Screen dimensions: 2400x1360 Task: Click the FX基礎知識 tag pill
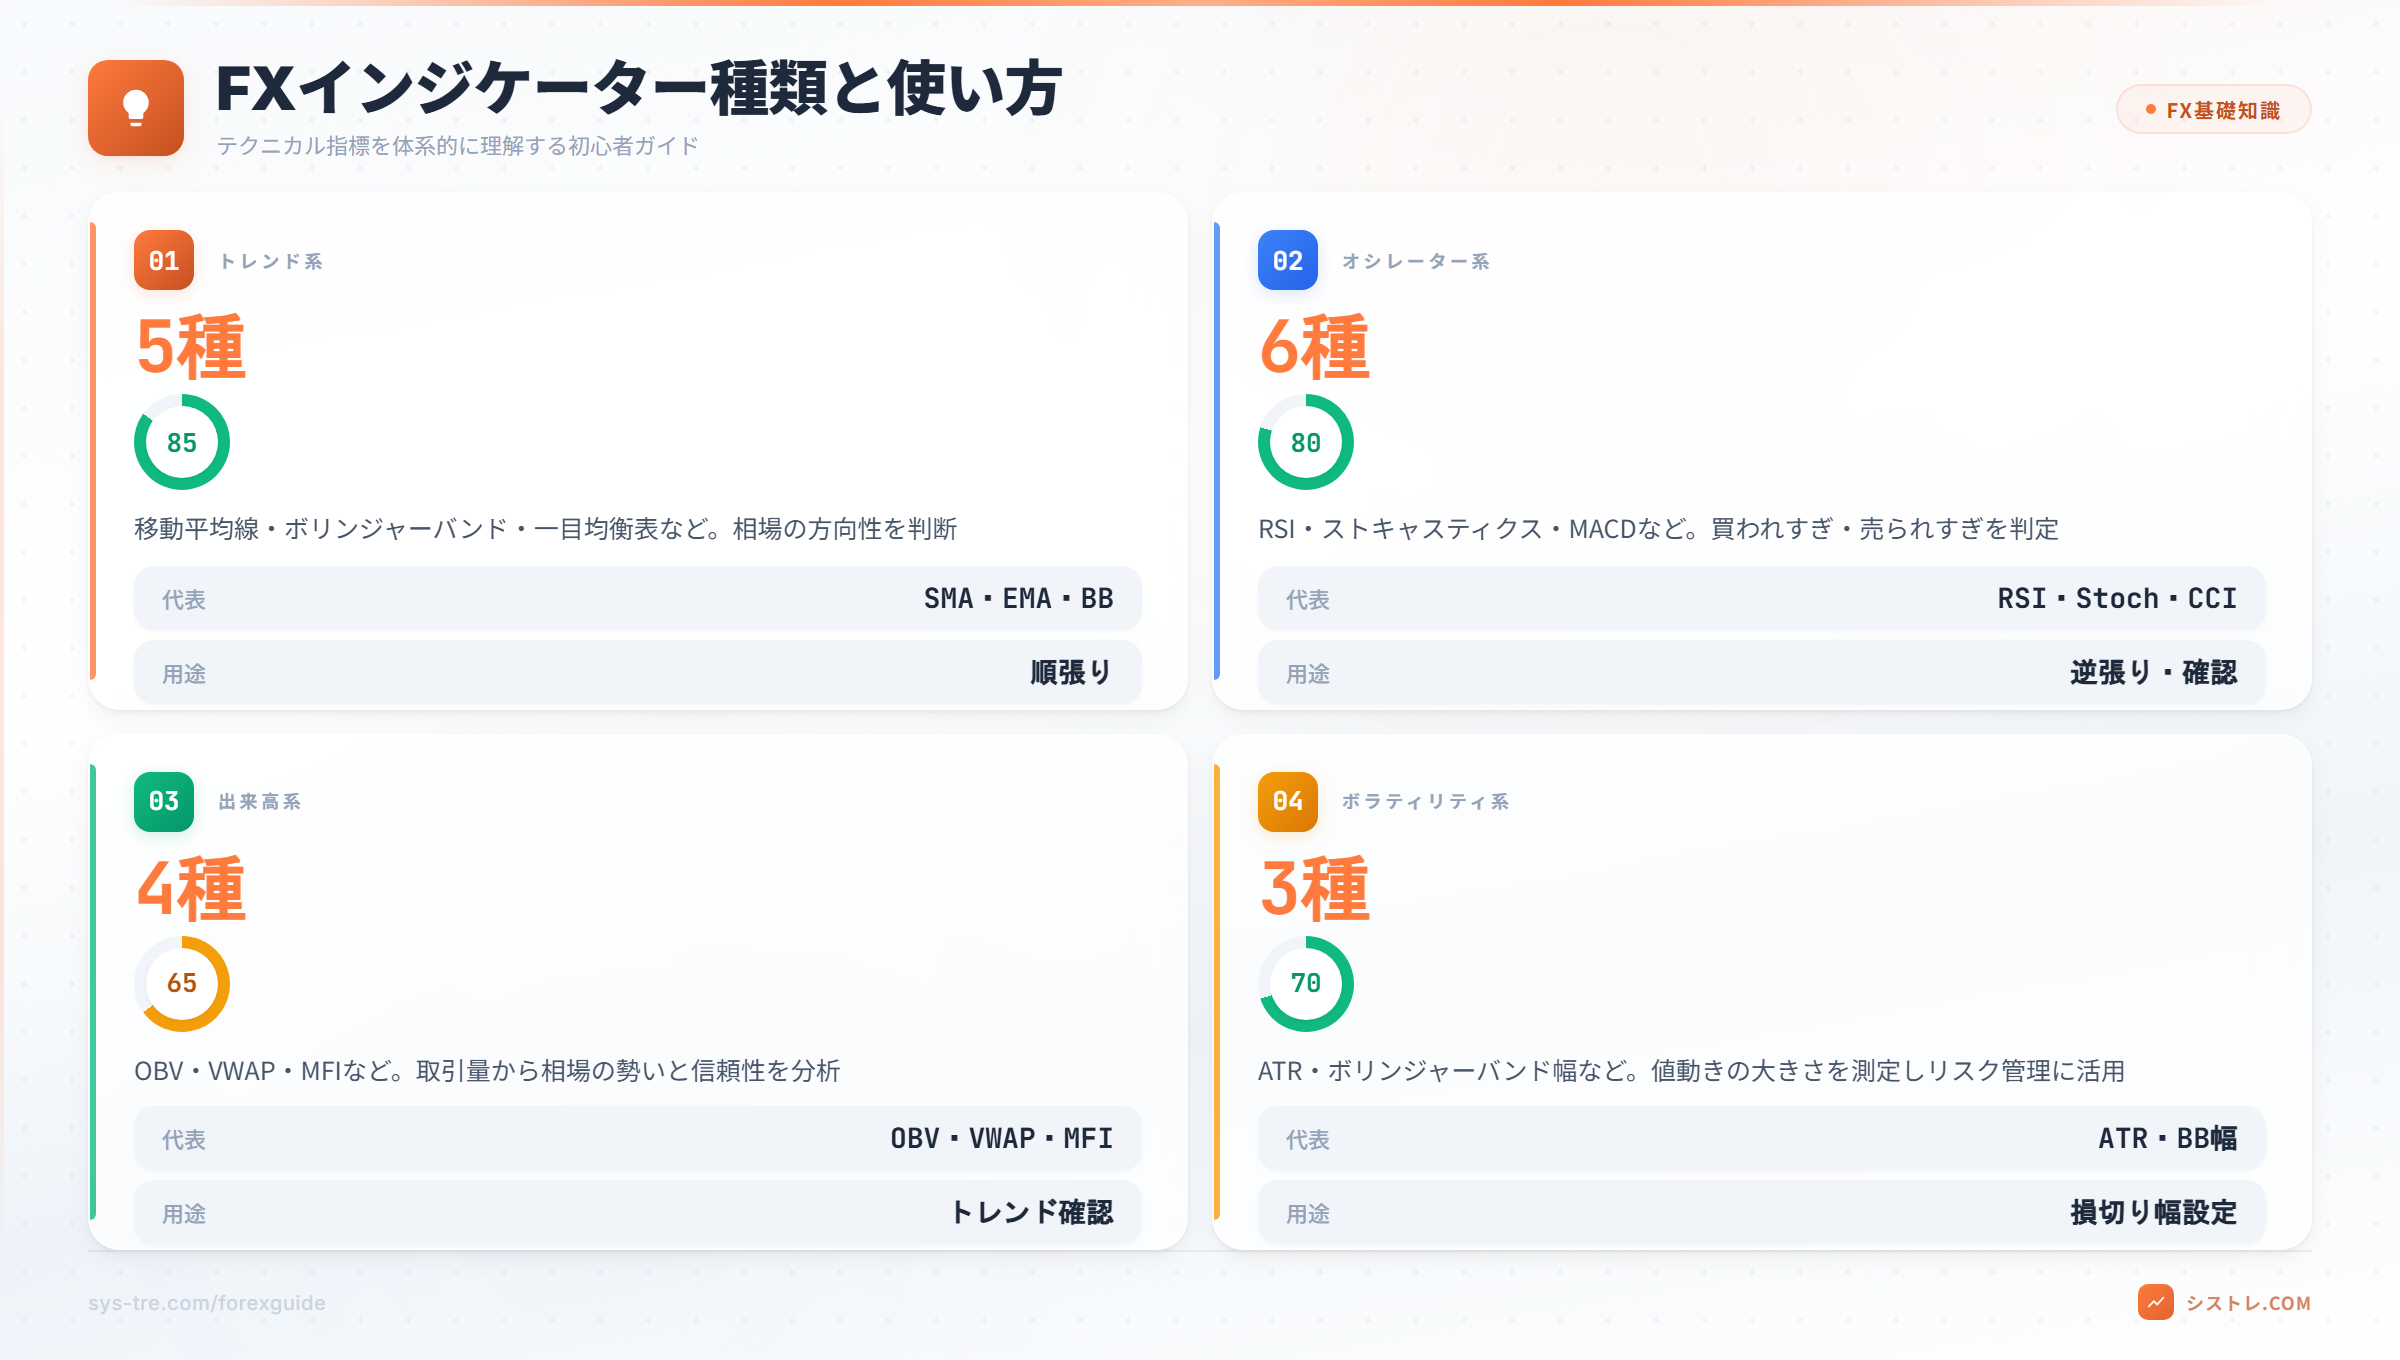tap(2213, 110)
